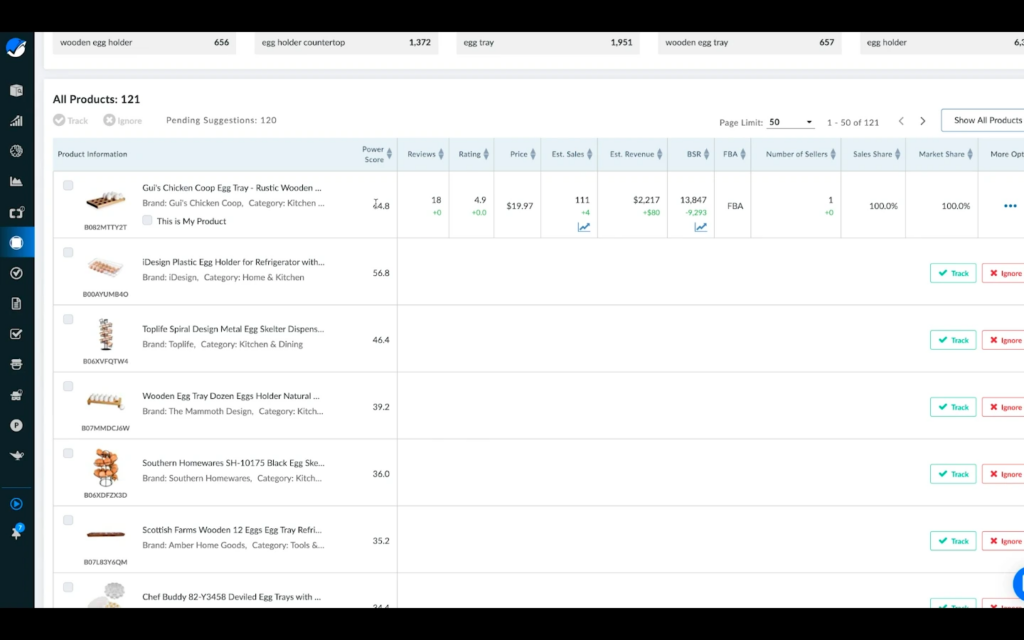Click the circular "P" badge icon in sidebar
The height and width of the screenshot is (640, 1024).
(x=16, y=424)
